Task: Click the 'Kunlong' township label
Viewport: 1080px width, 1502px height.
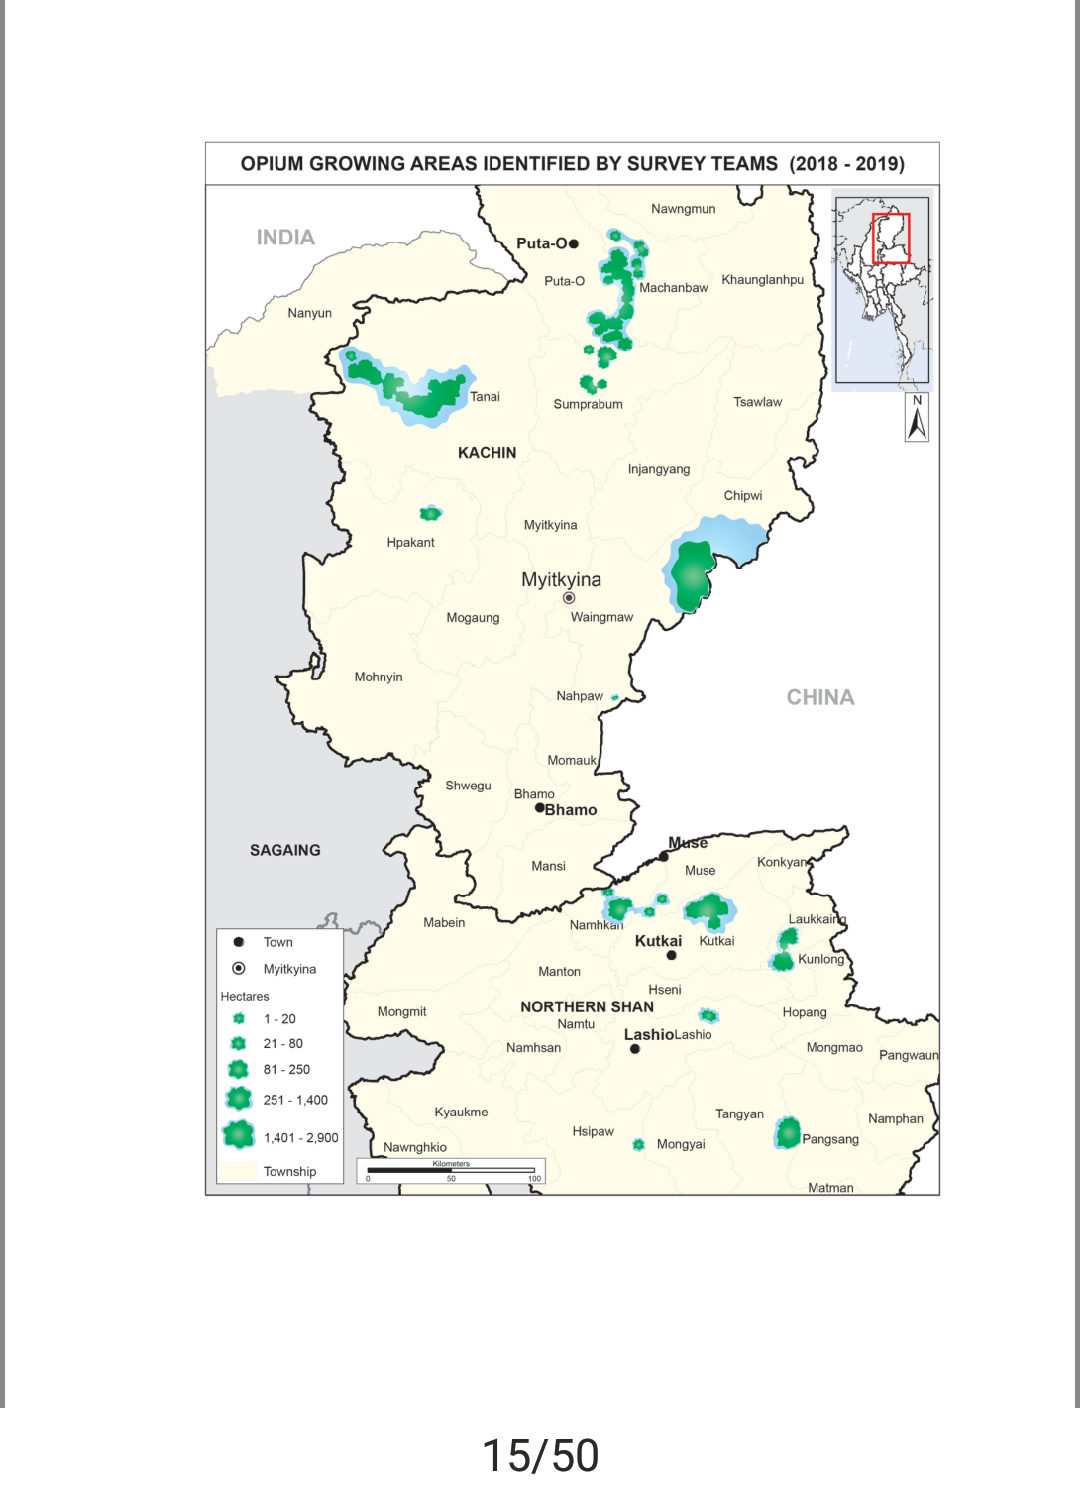Action: [x=821, y=960]
